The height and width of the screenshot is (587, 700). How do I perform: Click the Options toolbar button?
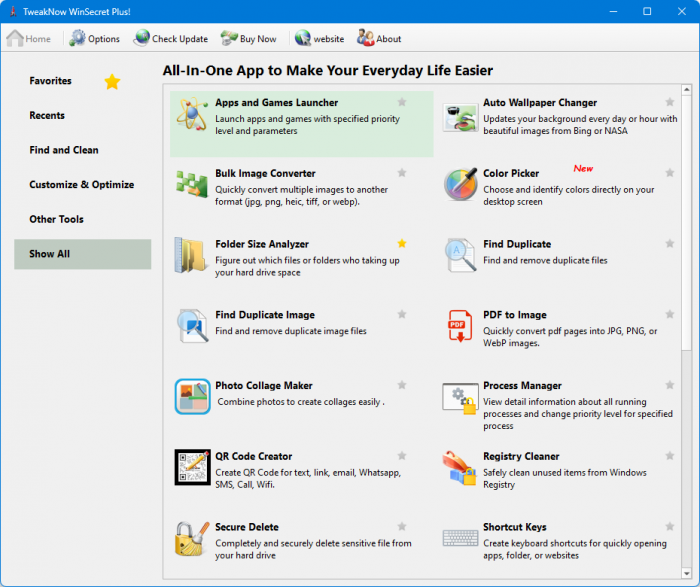coord(94,39)
